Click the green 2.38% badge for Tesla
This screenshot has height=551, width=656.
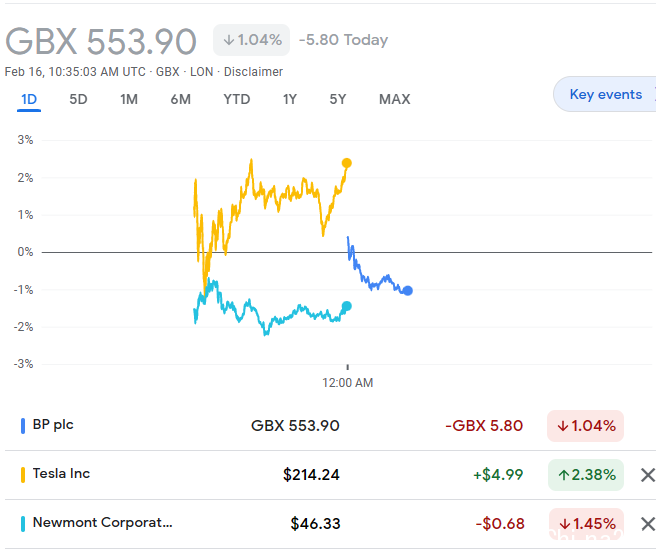click(586, 475)
